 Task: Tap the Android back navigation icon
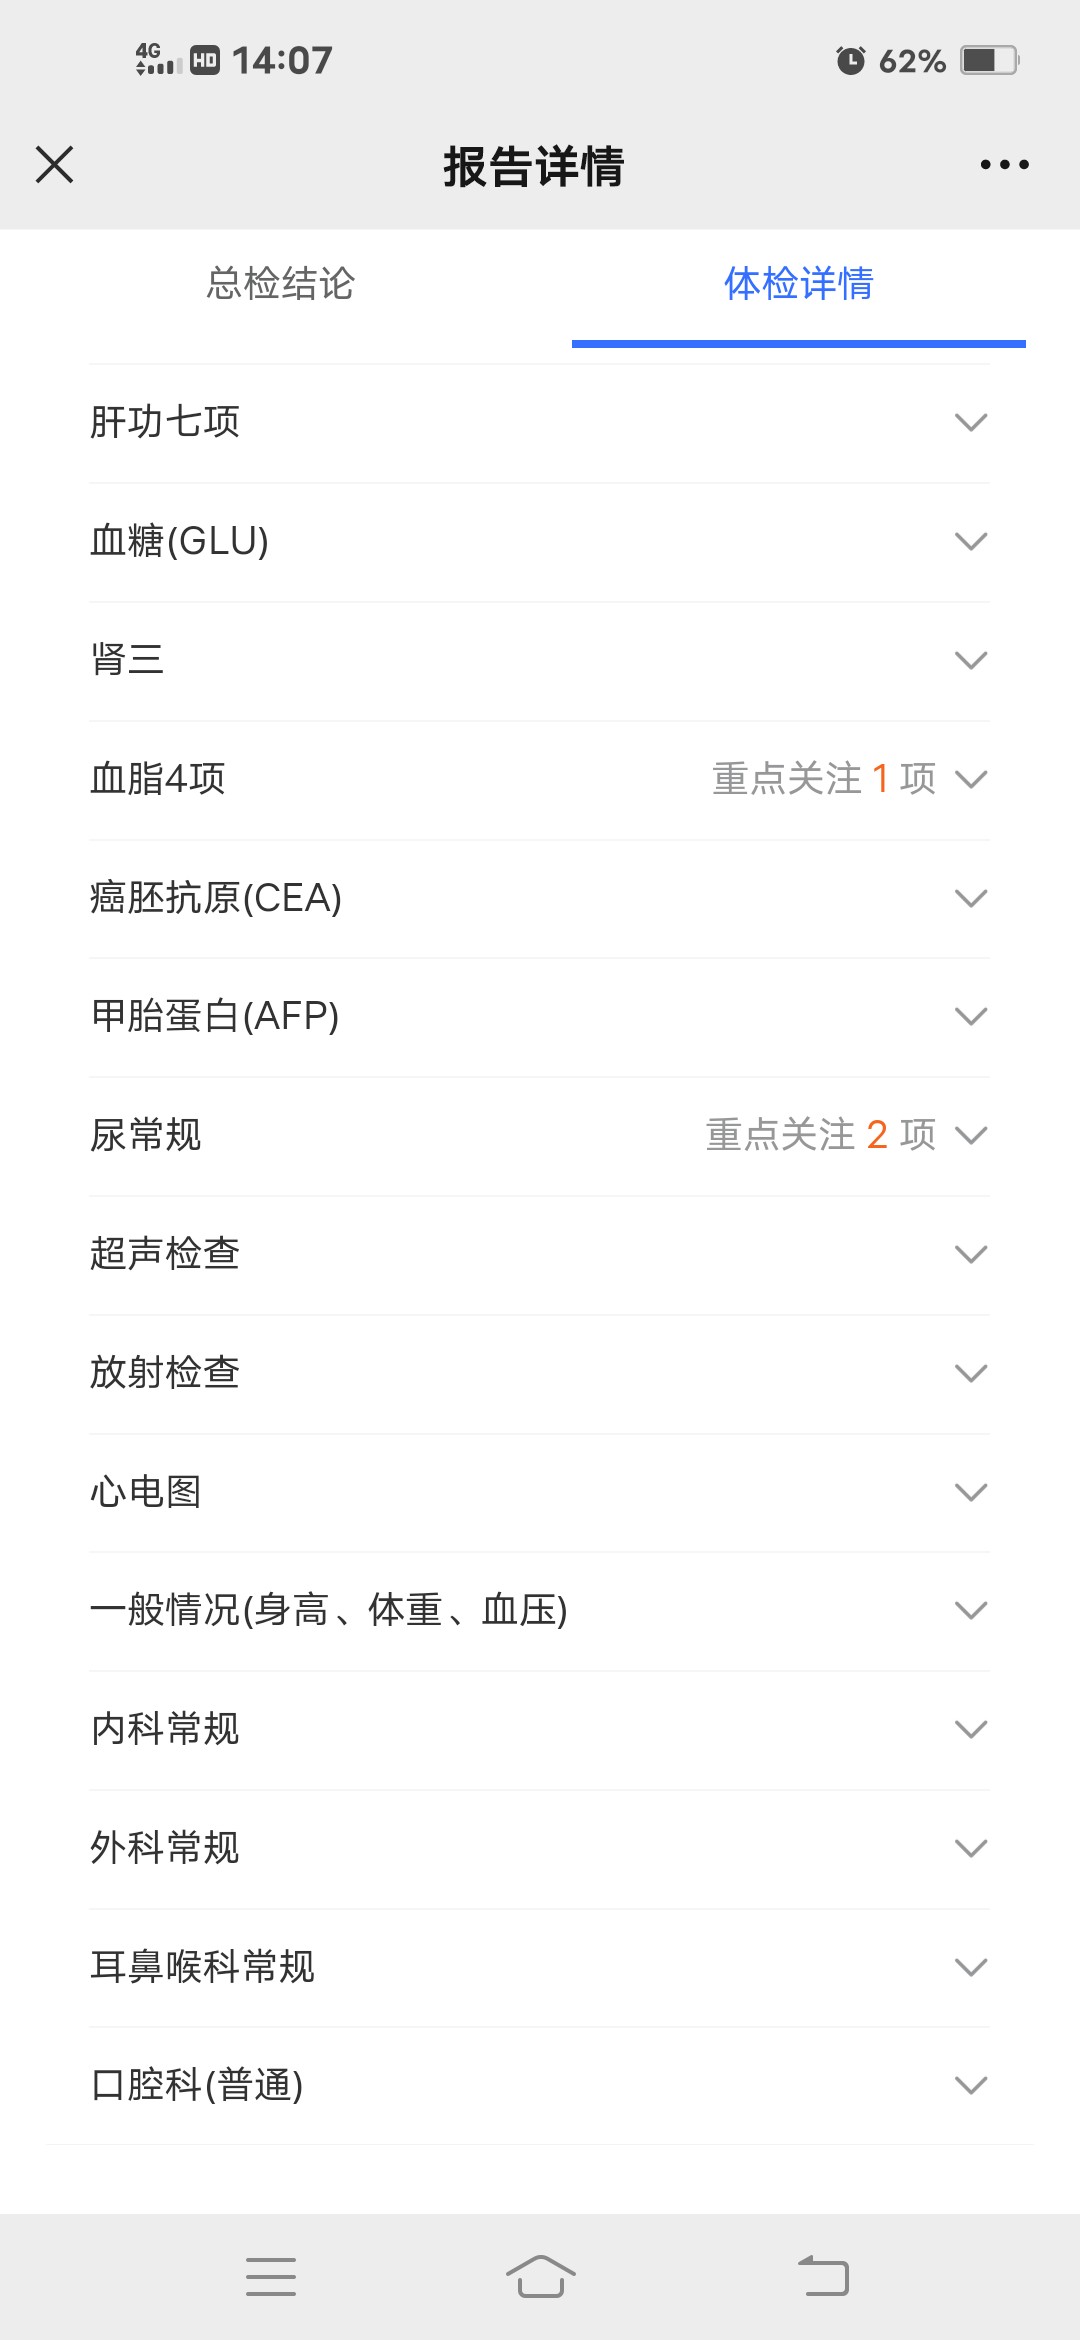point(823,2276)
